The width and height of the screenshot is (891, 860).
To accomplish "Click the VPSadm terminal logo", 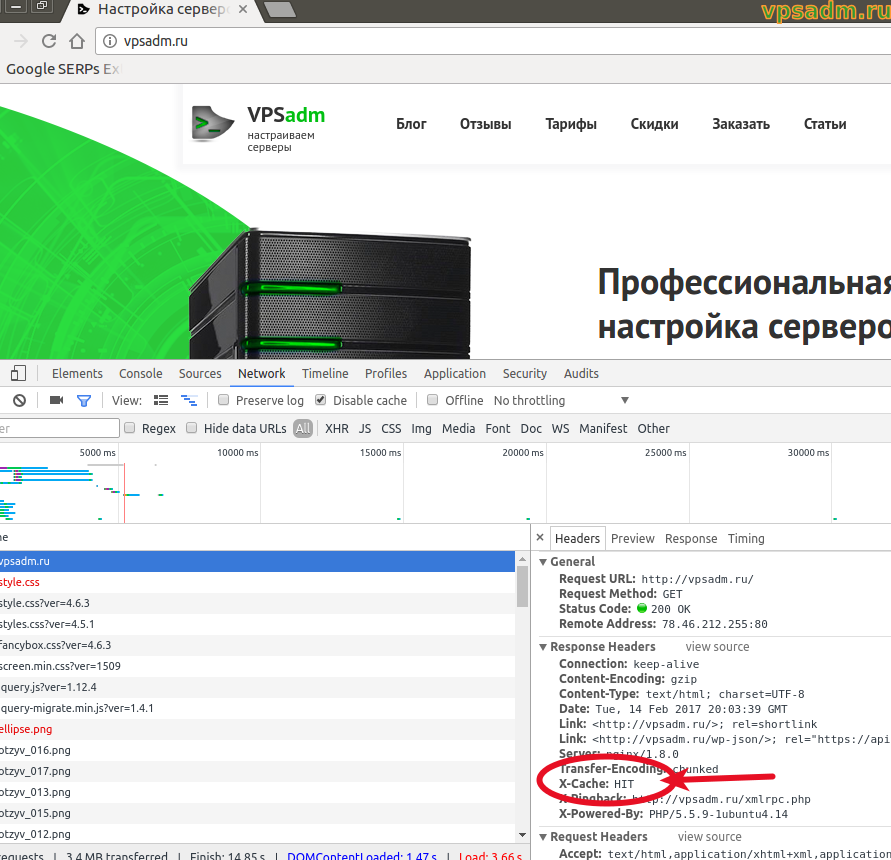I will pyautogui.click(x=212, y=123).
